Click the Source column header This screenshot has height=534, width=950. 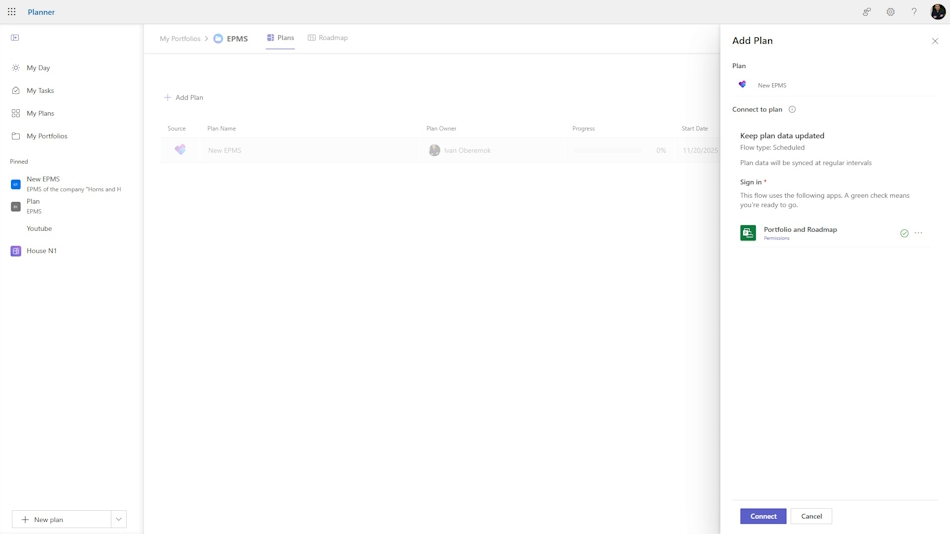(176, 128)
